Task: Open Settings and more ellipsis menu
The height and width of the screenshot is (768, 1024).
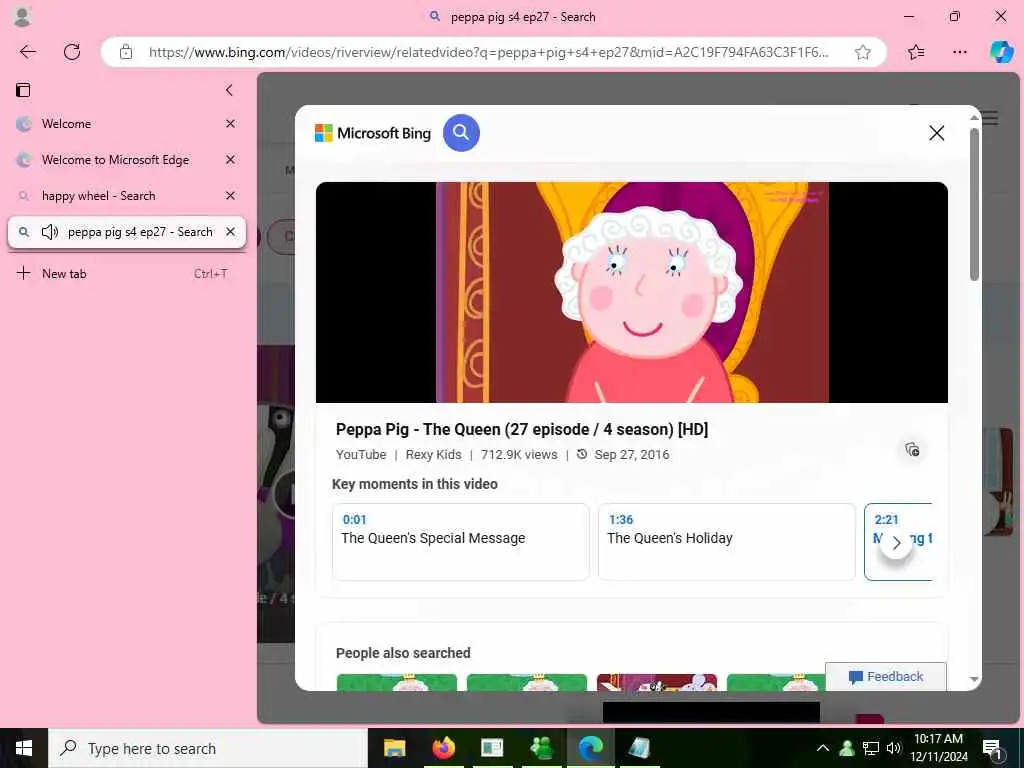Action: click(959, 52)
